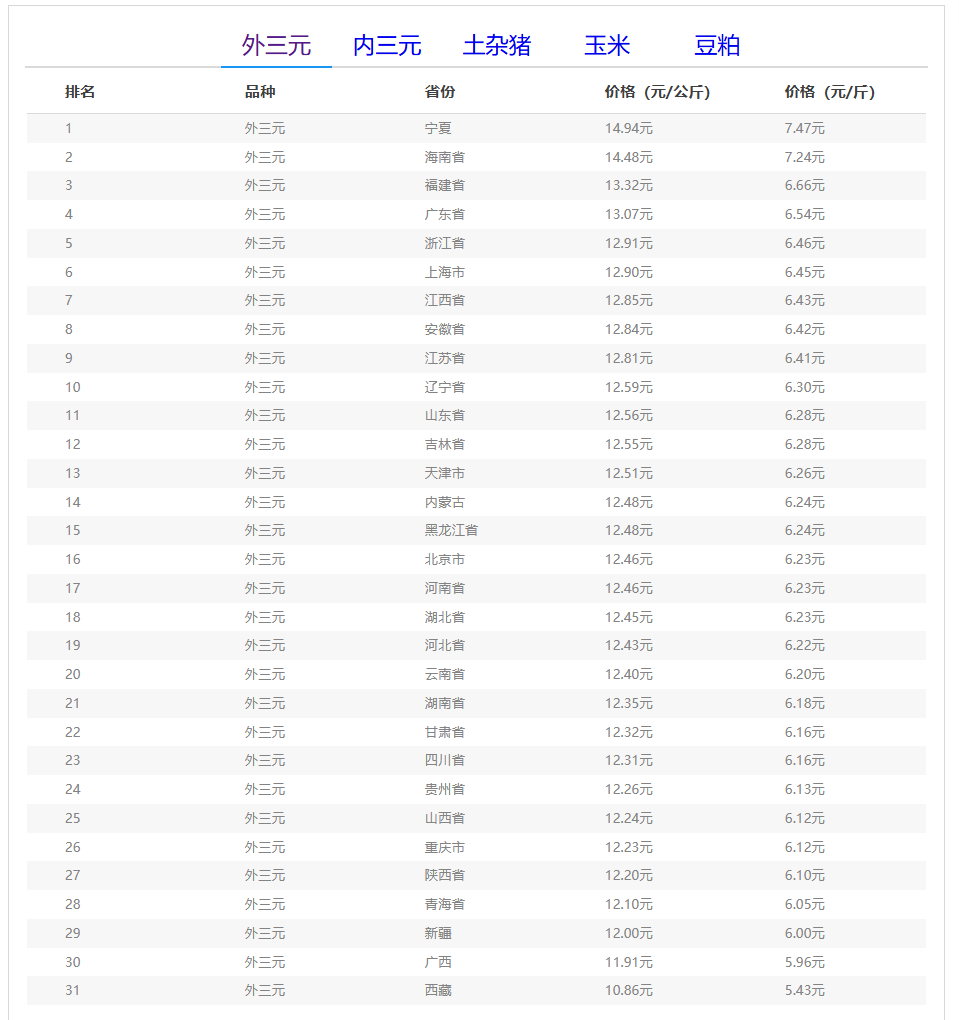
Task: Click rank number 20 in table
Action: click(73, 674)
